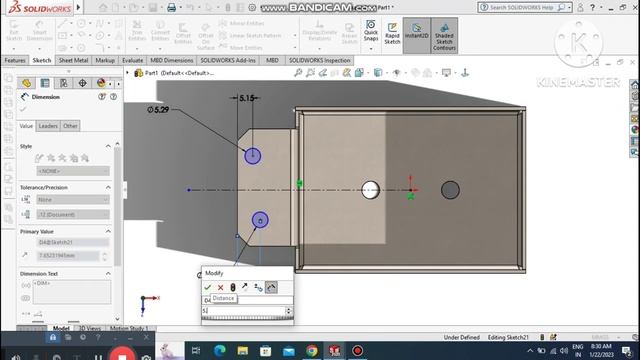Open the Sketch ribbon tab
Screen dimensions: 640x360
(x=42, y=60)
